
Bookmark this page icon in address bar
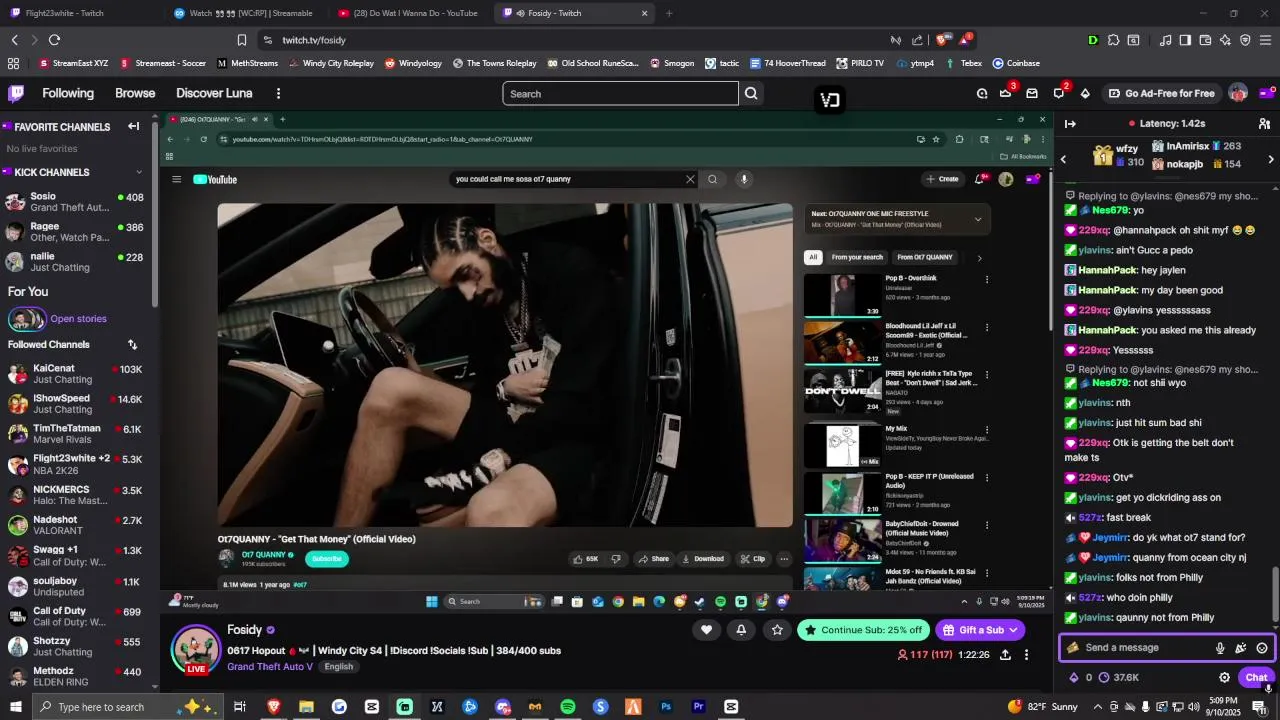tap(241, 40)
